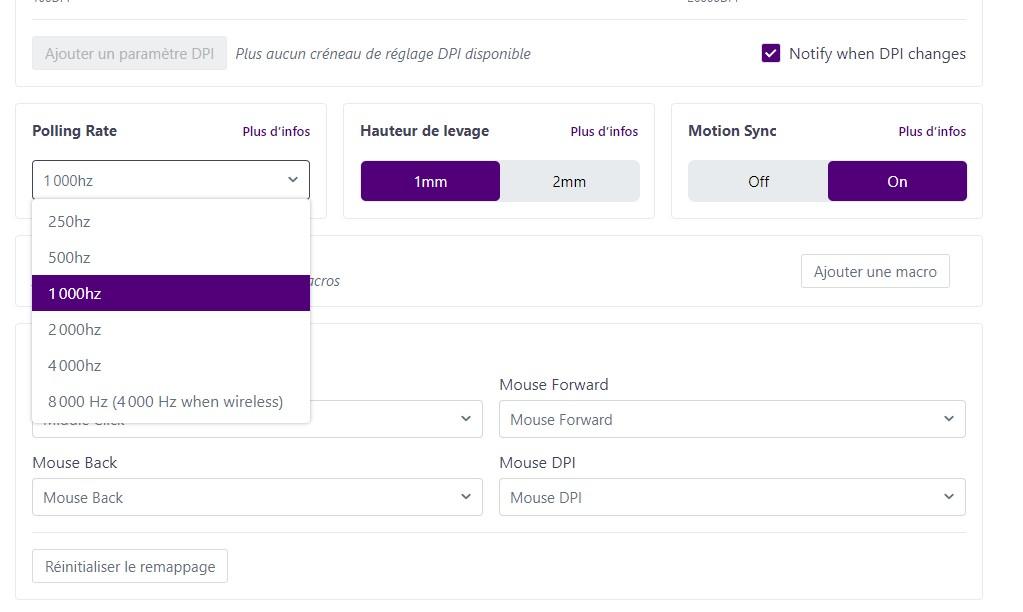Open the Mouse DPI remap dropdown
Viewport: 1023px width, 612px height.
(732, 498)
